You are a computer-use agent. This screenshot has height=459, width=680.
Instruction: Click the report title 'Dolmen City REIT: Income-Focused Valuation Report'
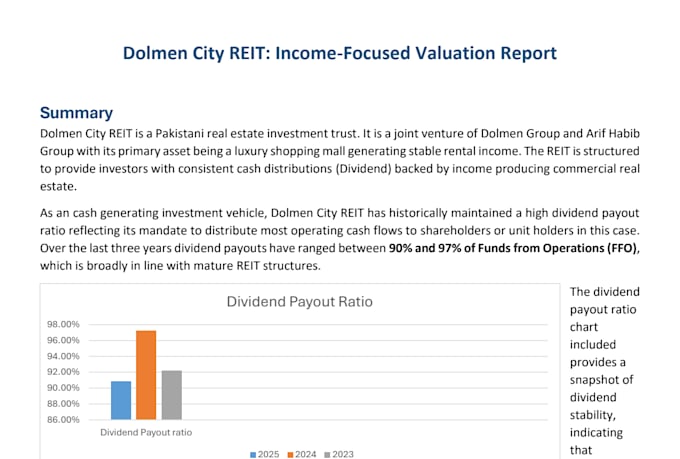pyautogui.click(x=340, y=53)
